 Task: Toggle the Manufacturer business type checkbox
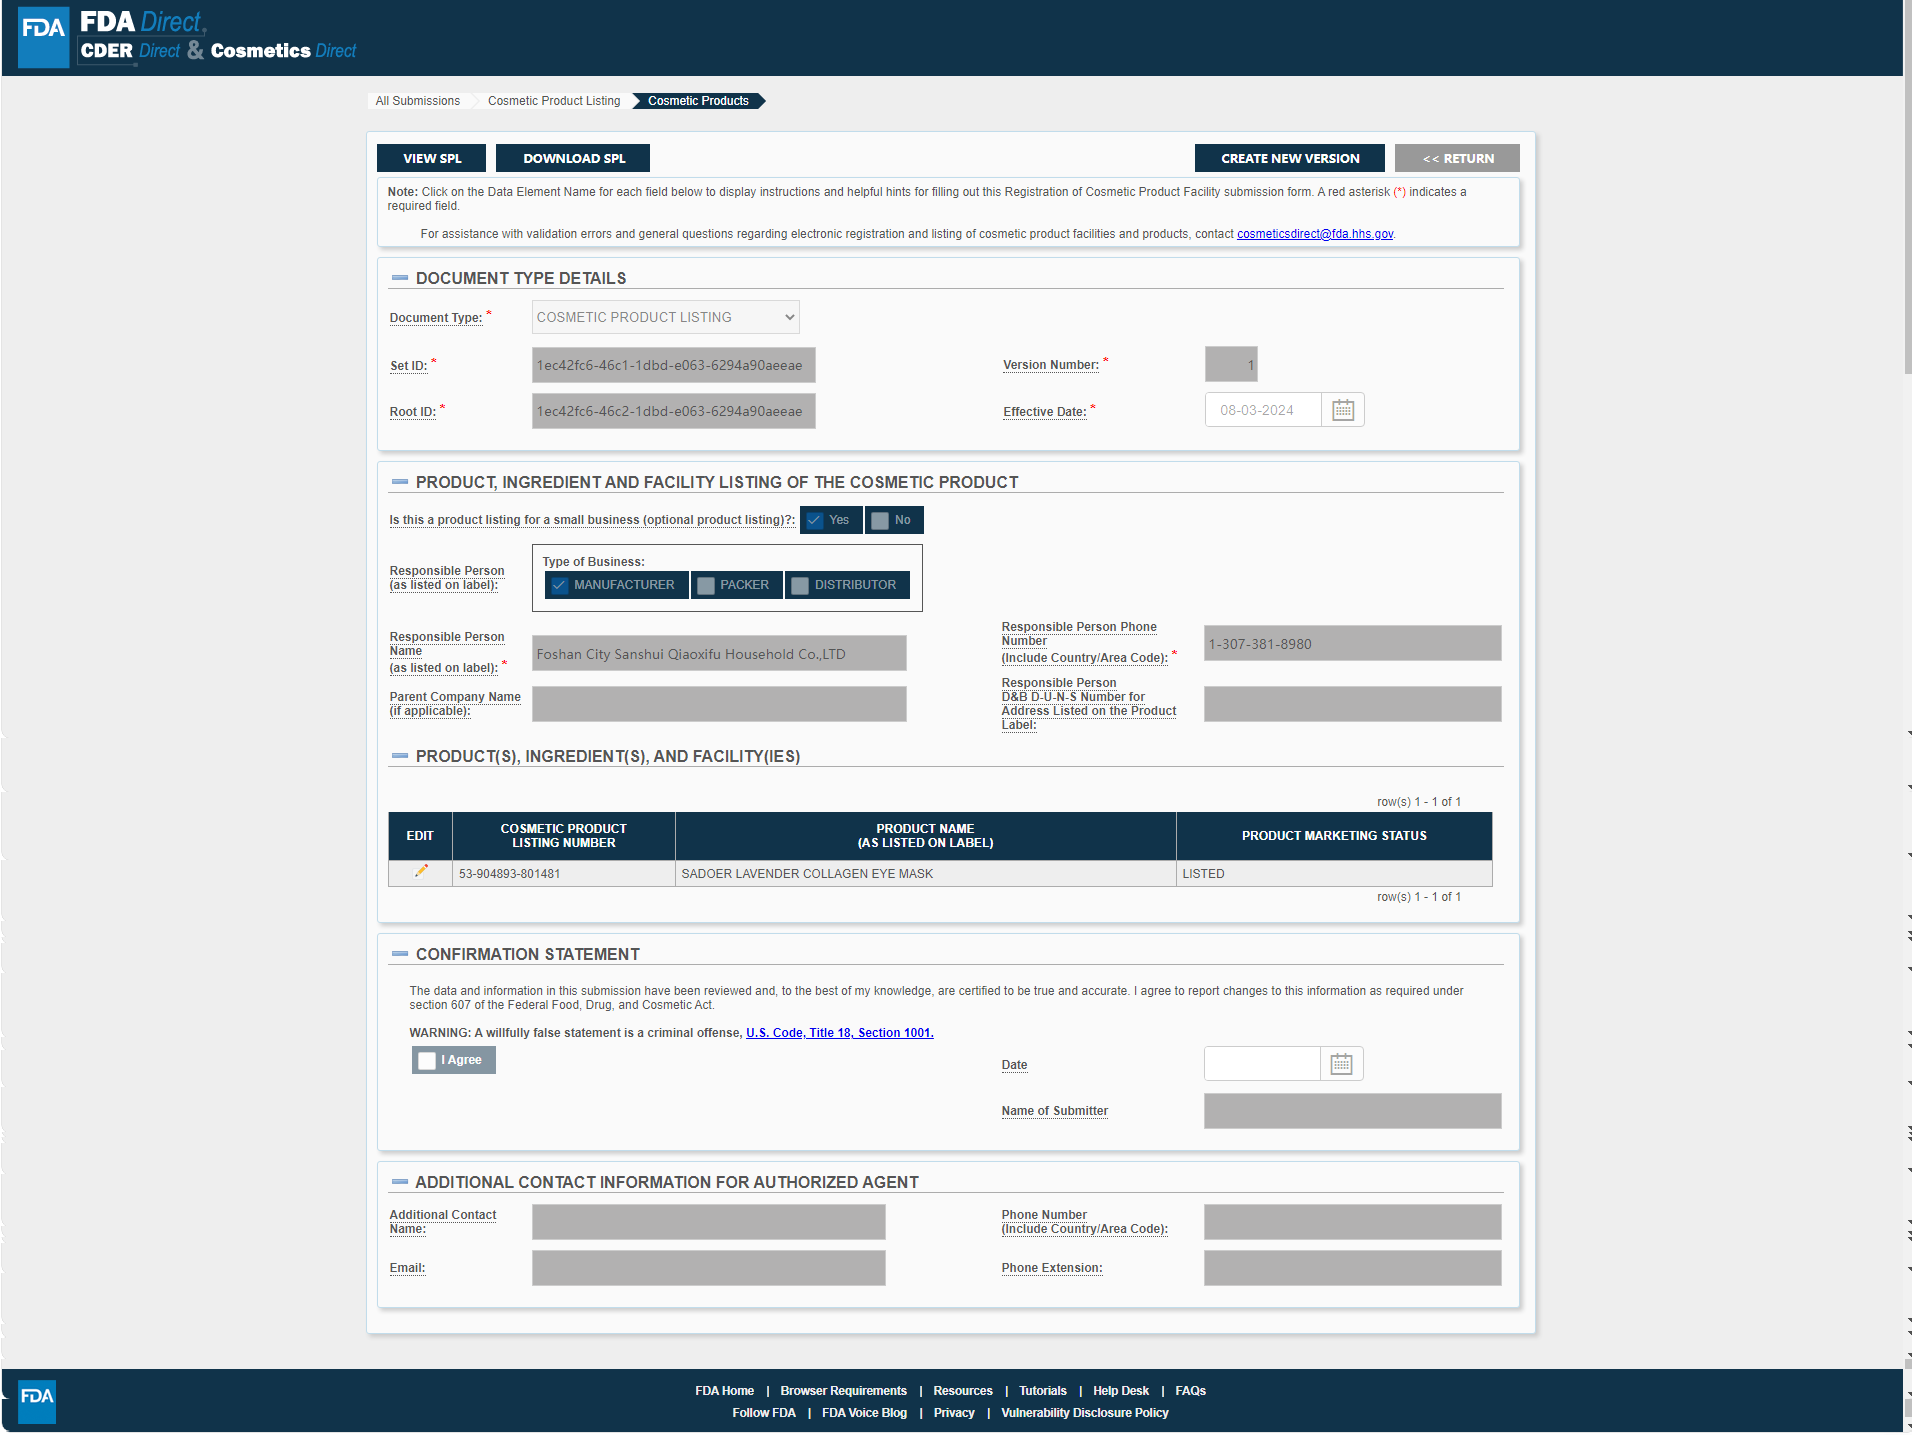point(560,586)
